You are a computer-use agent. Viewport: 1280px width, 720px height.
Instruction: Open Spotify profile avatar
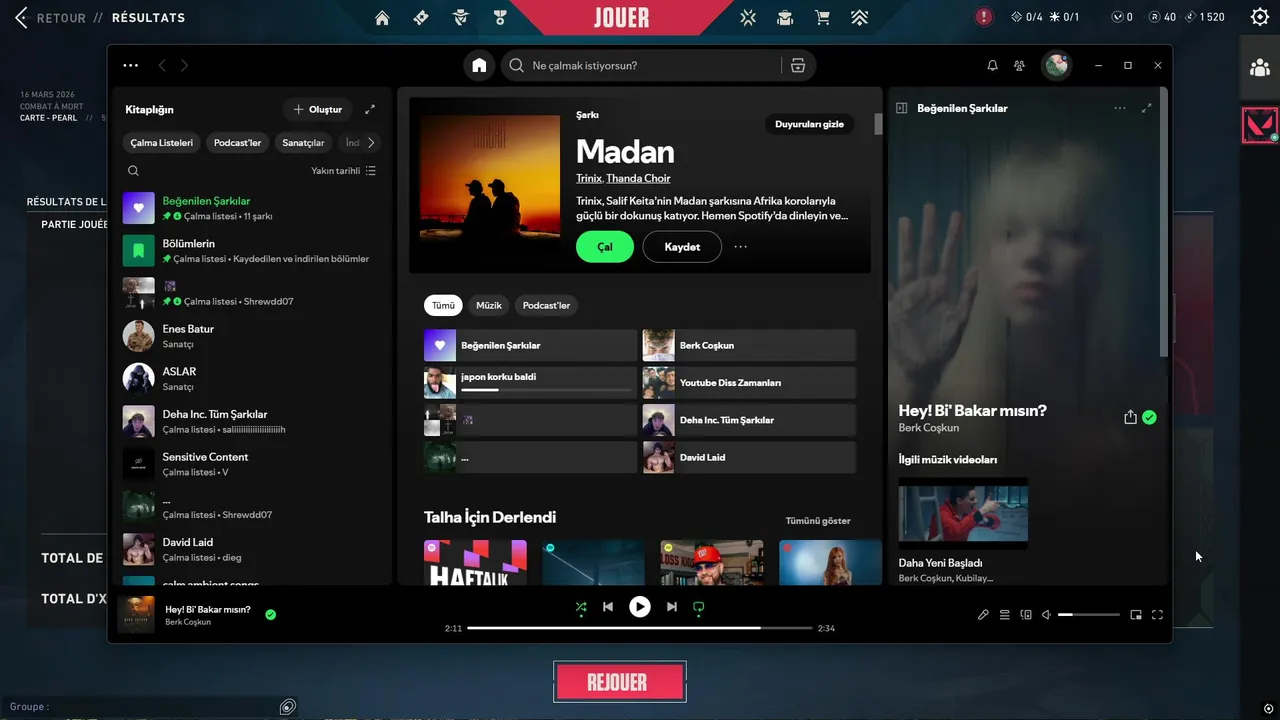tap(1057, 65)
